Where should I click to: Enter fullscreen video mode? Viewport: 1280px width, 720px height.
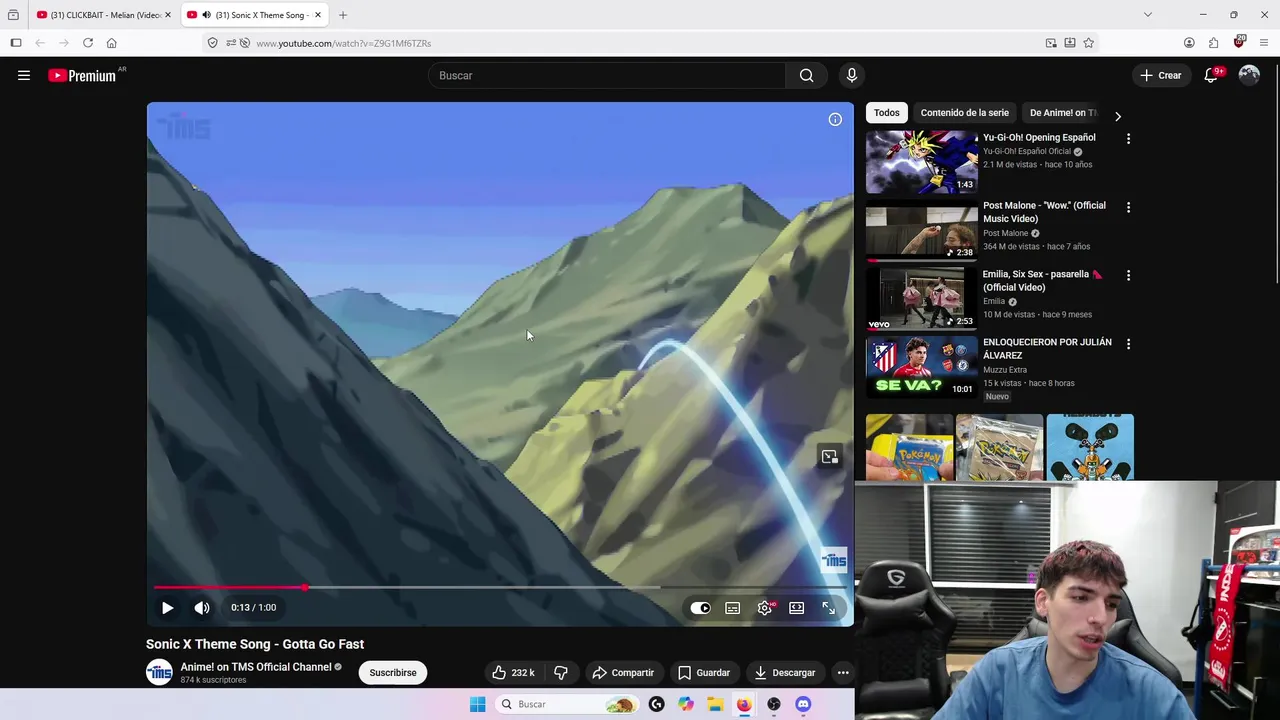pos(829,608)
